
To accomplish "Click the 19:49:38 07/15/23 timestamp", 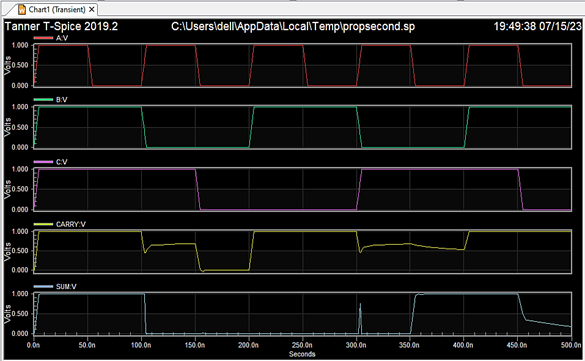I will click(x=538, y=26).
